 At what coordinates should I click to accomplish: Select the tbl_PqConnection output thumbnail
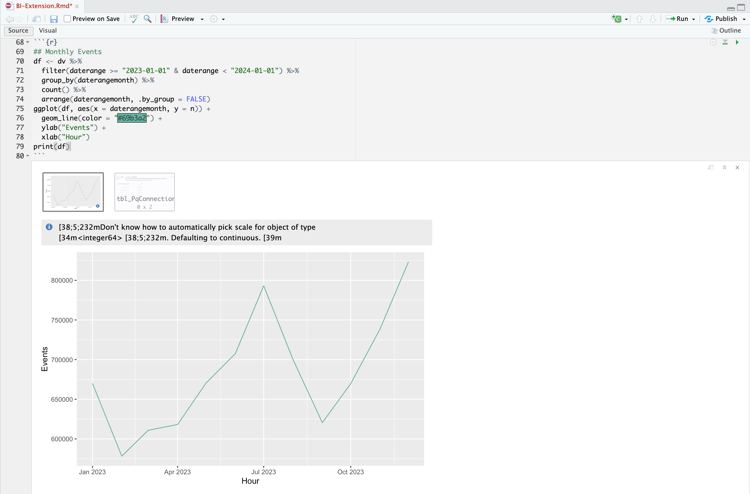[x=145, y=192]
